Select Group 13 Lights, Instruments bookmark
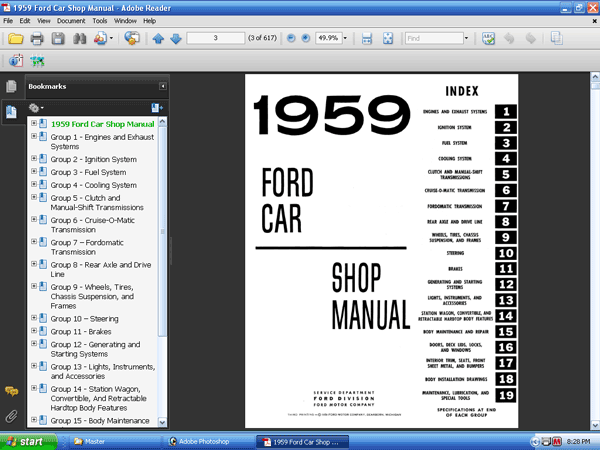 coord(103,371)
